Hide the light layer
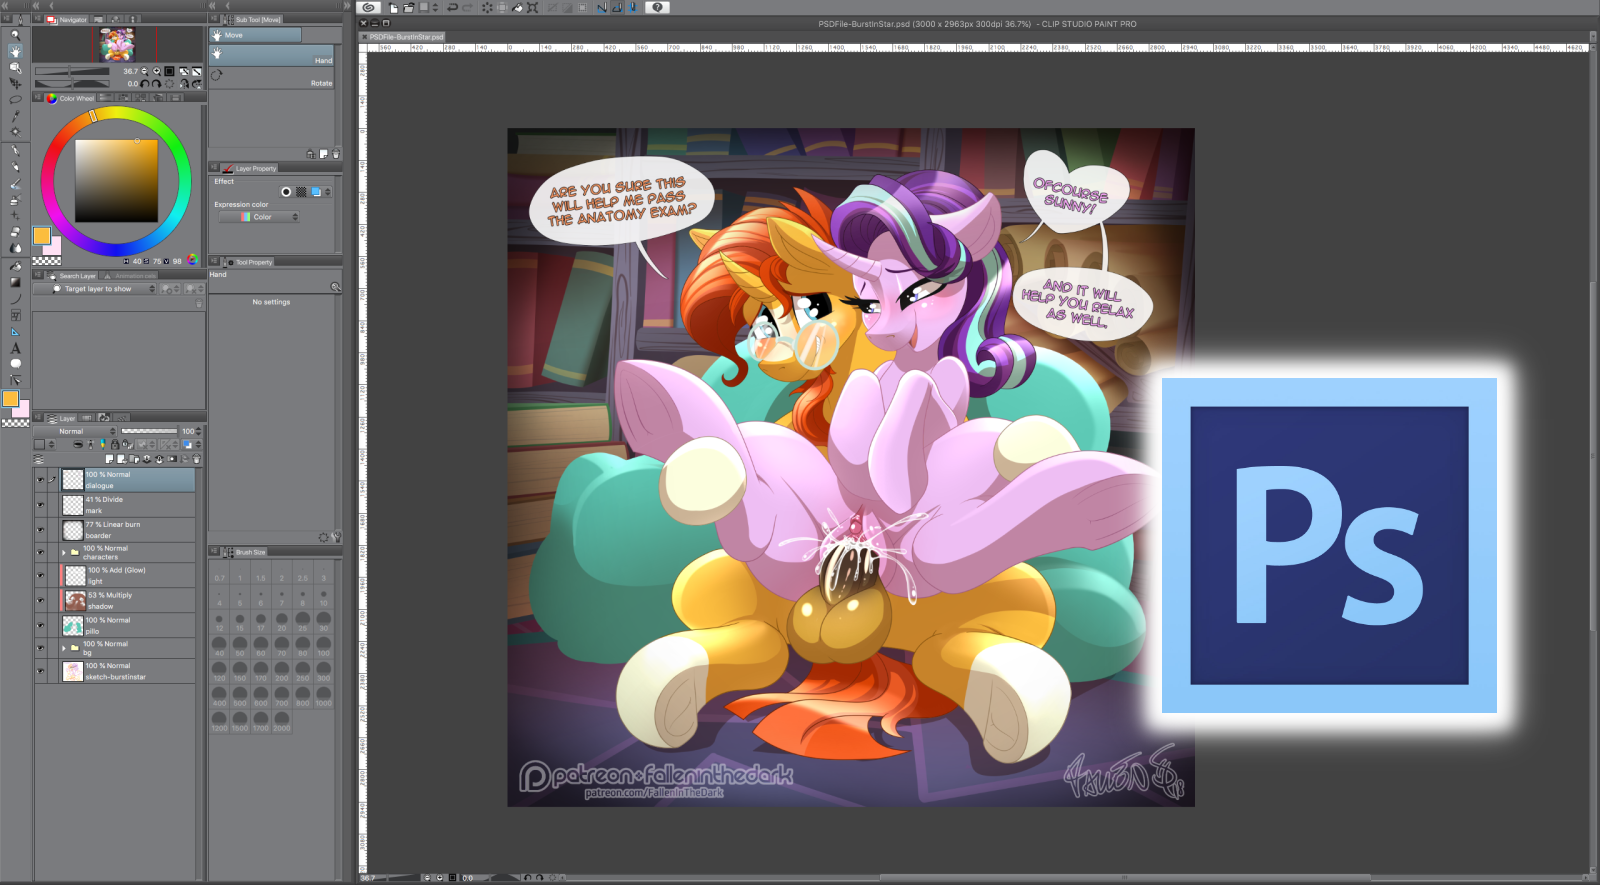Screen dimensions: 1600x885 click(x=40, y=575)
